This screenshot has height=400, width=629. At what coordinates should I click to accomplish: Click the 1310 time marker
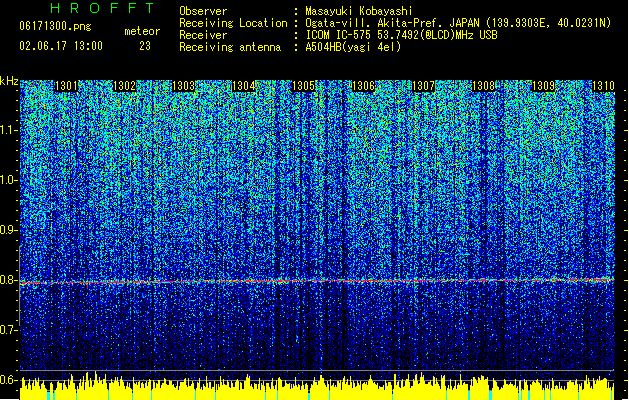[603, 86]
